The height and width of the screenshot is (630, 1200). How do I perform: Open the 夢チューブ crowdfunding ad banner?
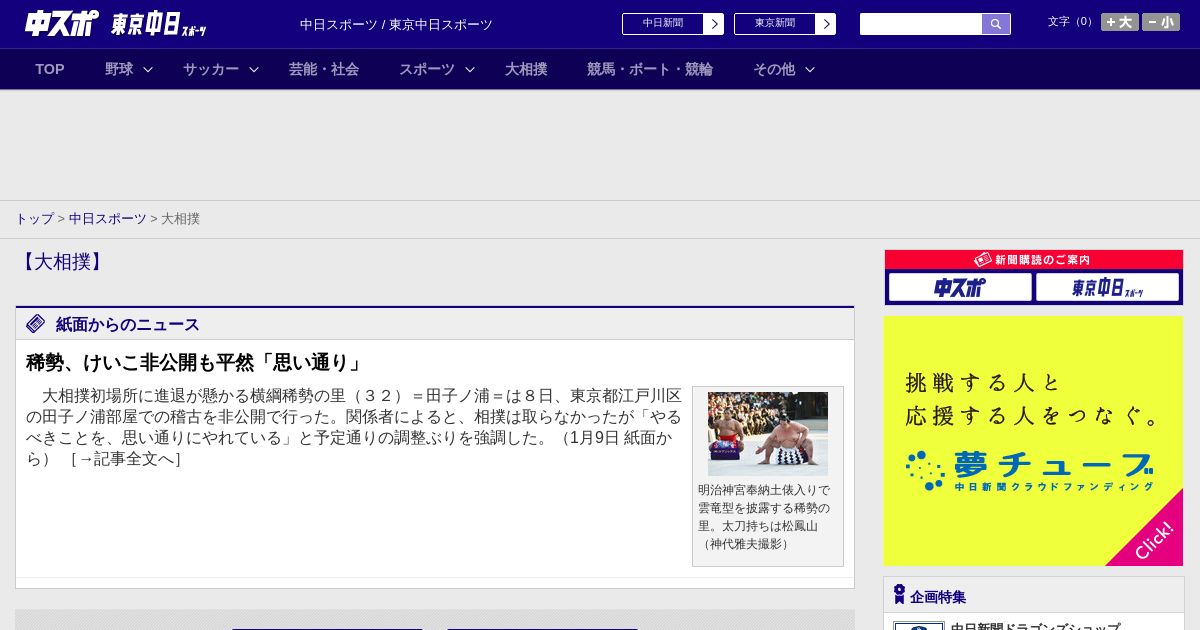pyautogui.click(x=1033, y=441)
